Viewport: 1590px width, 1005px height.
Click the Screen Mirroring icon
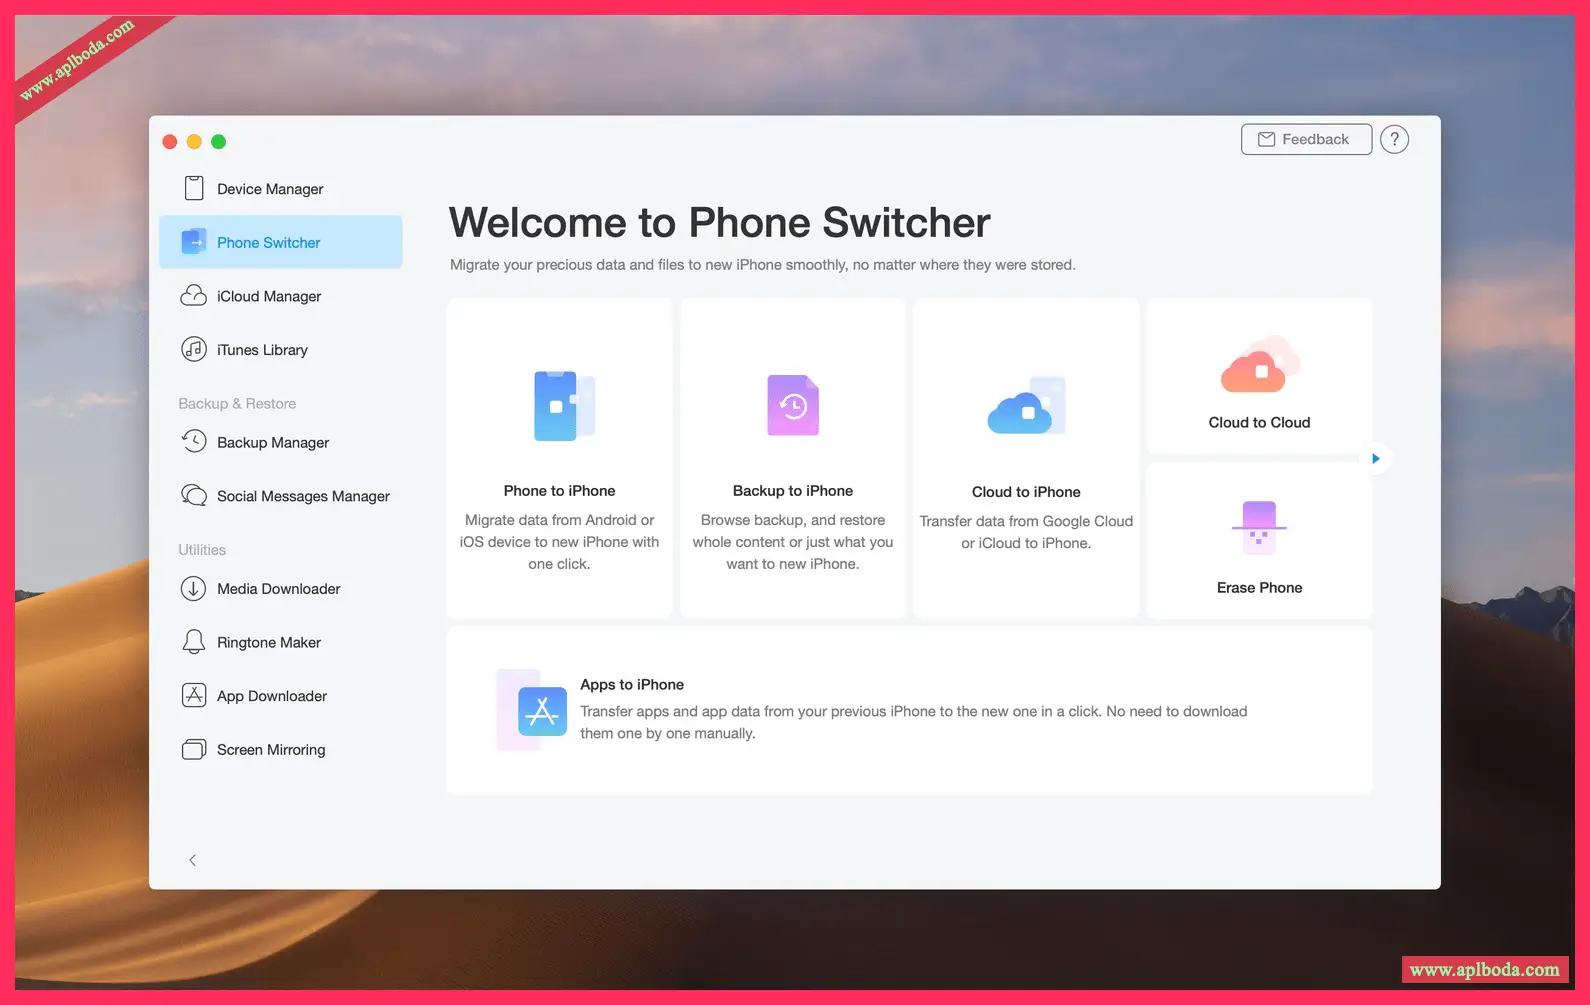(193, 749)
